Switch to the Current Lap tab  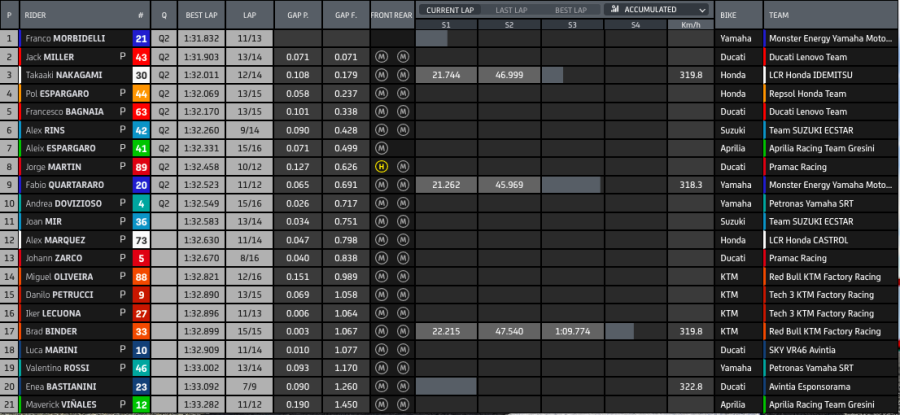[449, 9]
